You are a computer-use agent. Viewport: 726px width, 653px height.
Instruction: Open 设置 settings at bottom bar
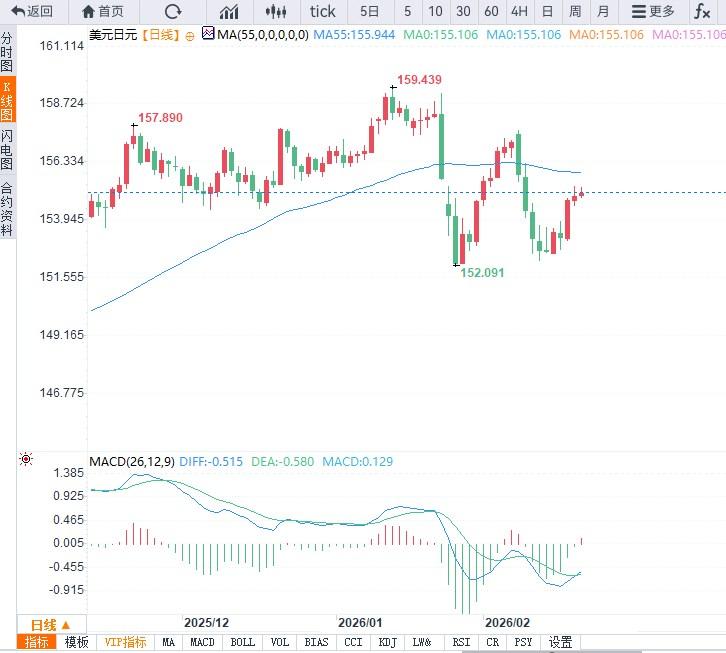click(560, 643)
